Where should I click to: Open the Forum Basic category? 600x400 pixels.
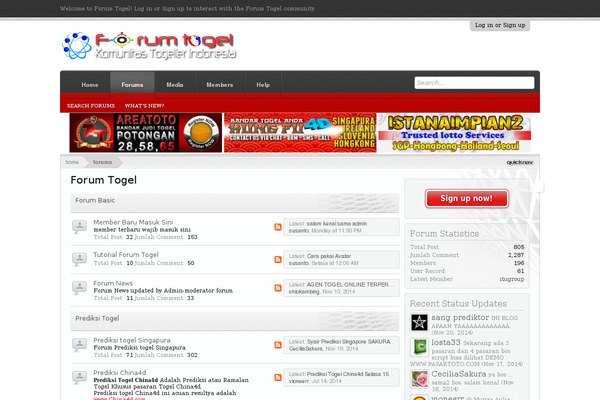point(95,200)
